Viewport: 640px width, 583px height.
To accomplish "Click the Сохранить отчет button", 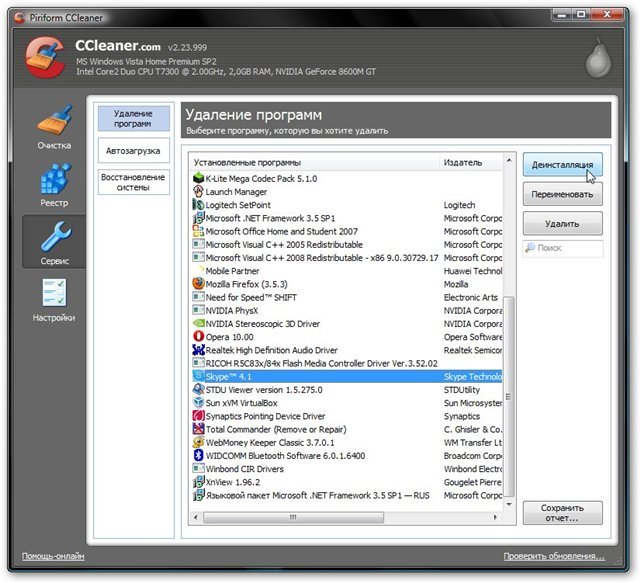I will (562, 513).
